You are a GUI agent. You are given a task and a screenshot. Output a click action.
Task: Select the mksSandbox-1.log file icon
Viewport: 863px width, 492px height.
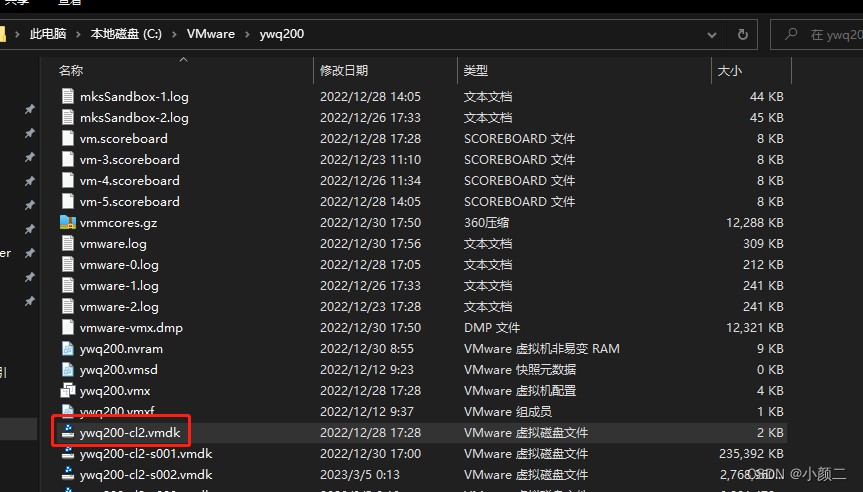point(68,97)
